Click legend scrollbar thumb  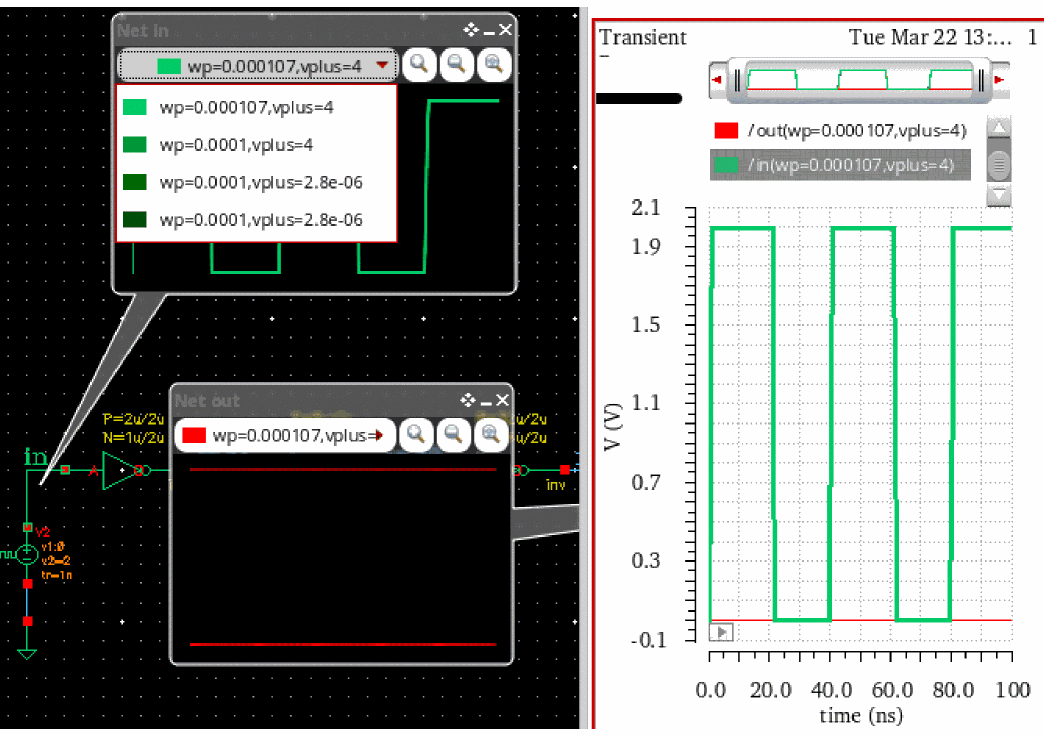coord(998,165)
